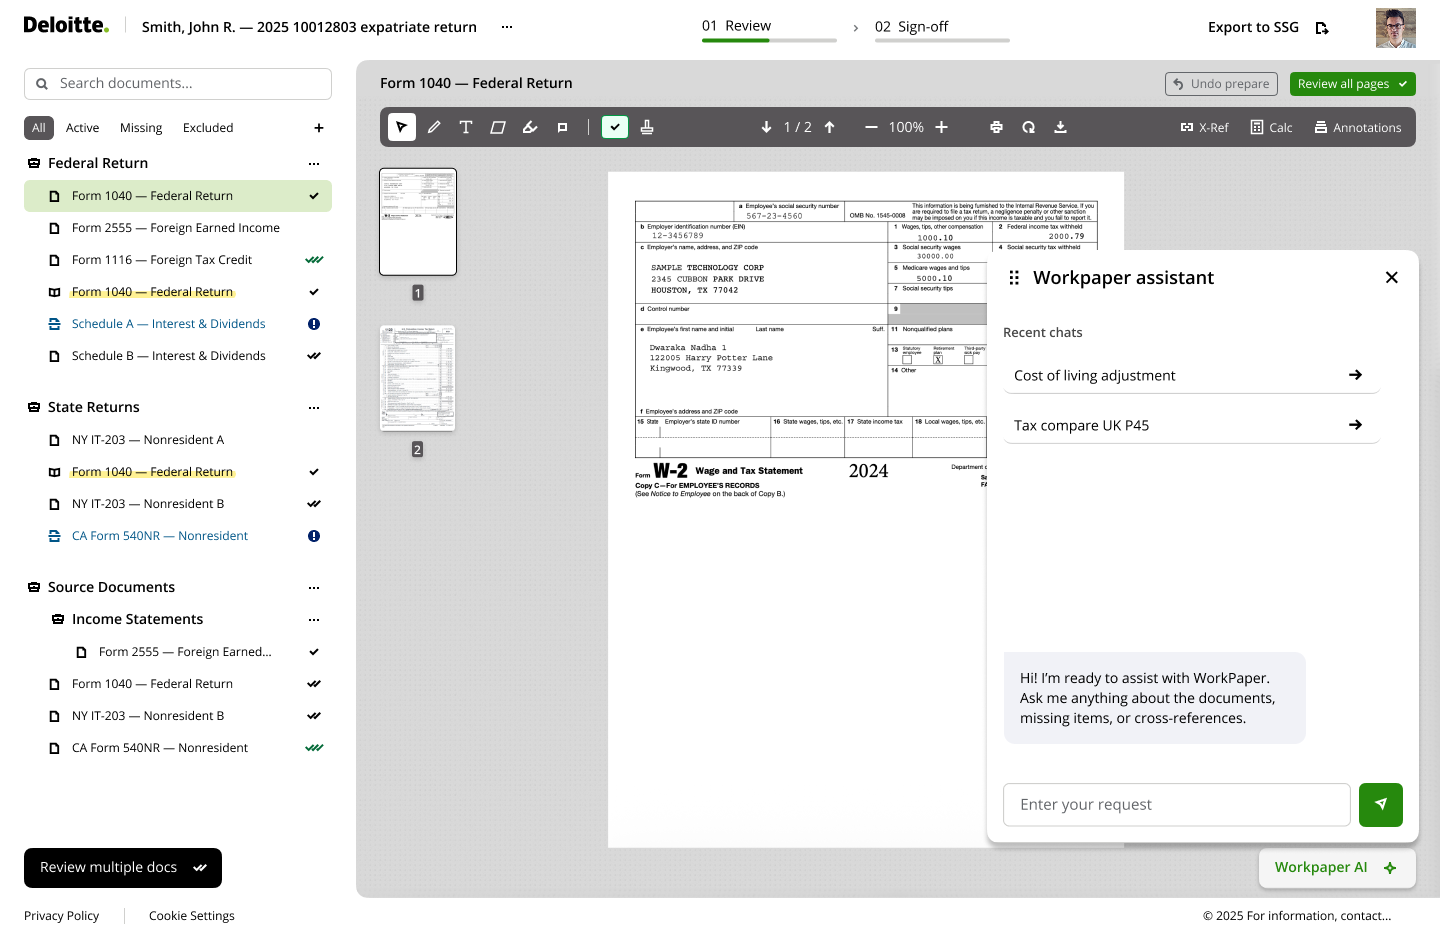Viewport: 1440px width, 932px height.
Task: Open the Annotations panel
Action: 1357,127
